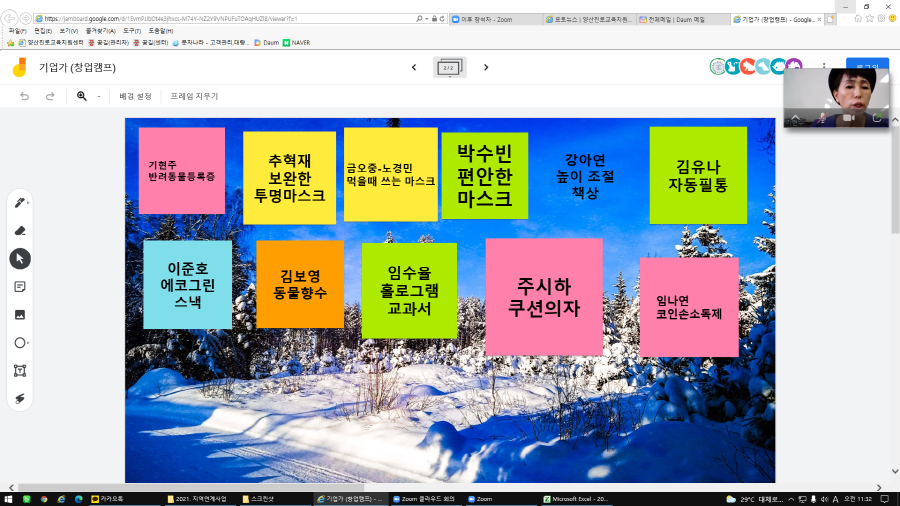Go back with browser back button

pyautogui.click(x=10, y=18)
